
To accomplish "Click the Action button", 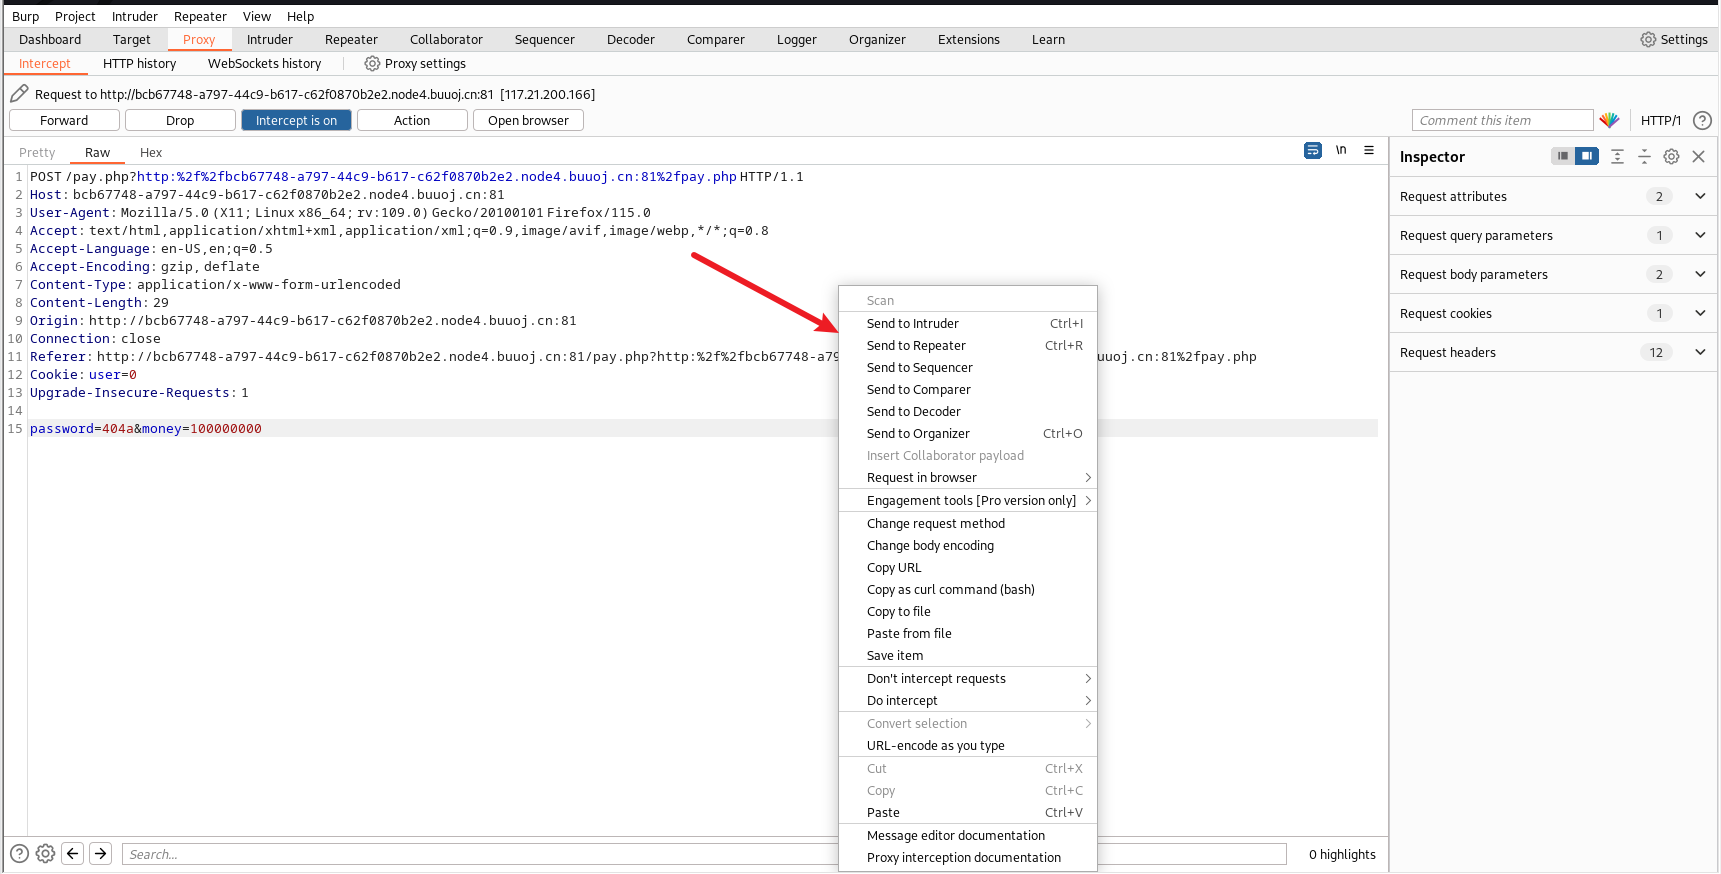I will pyautogui.click(x=412, y=120).
